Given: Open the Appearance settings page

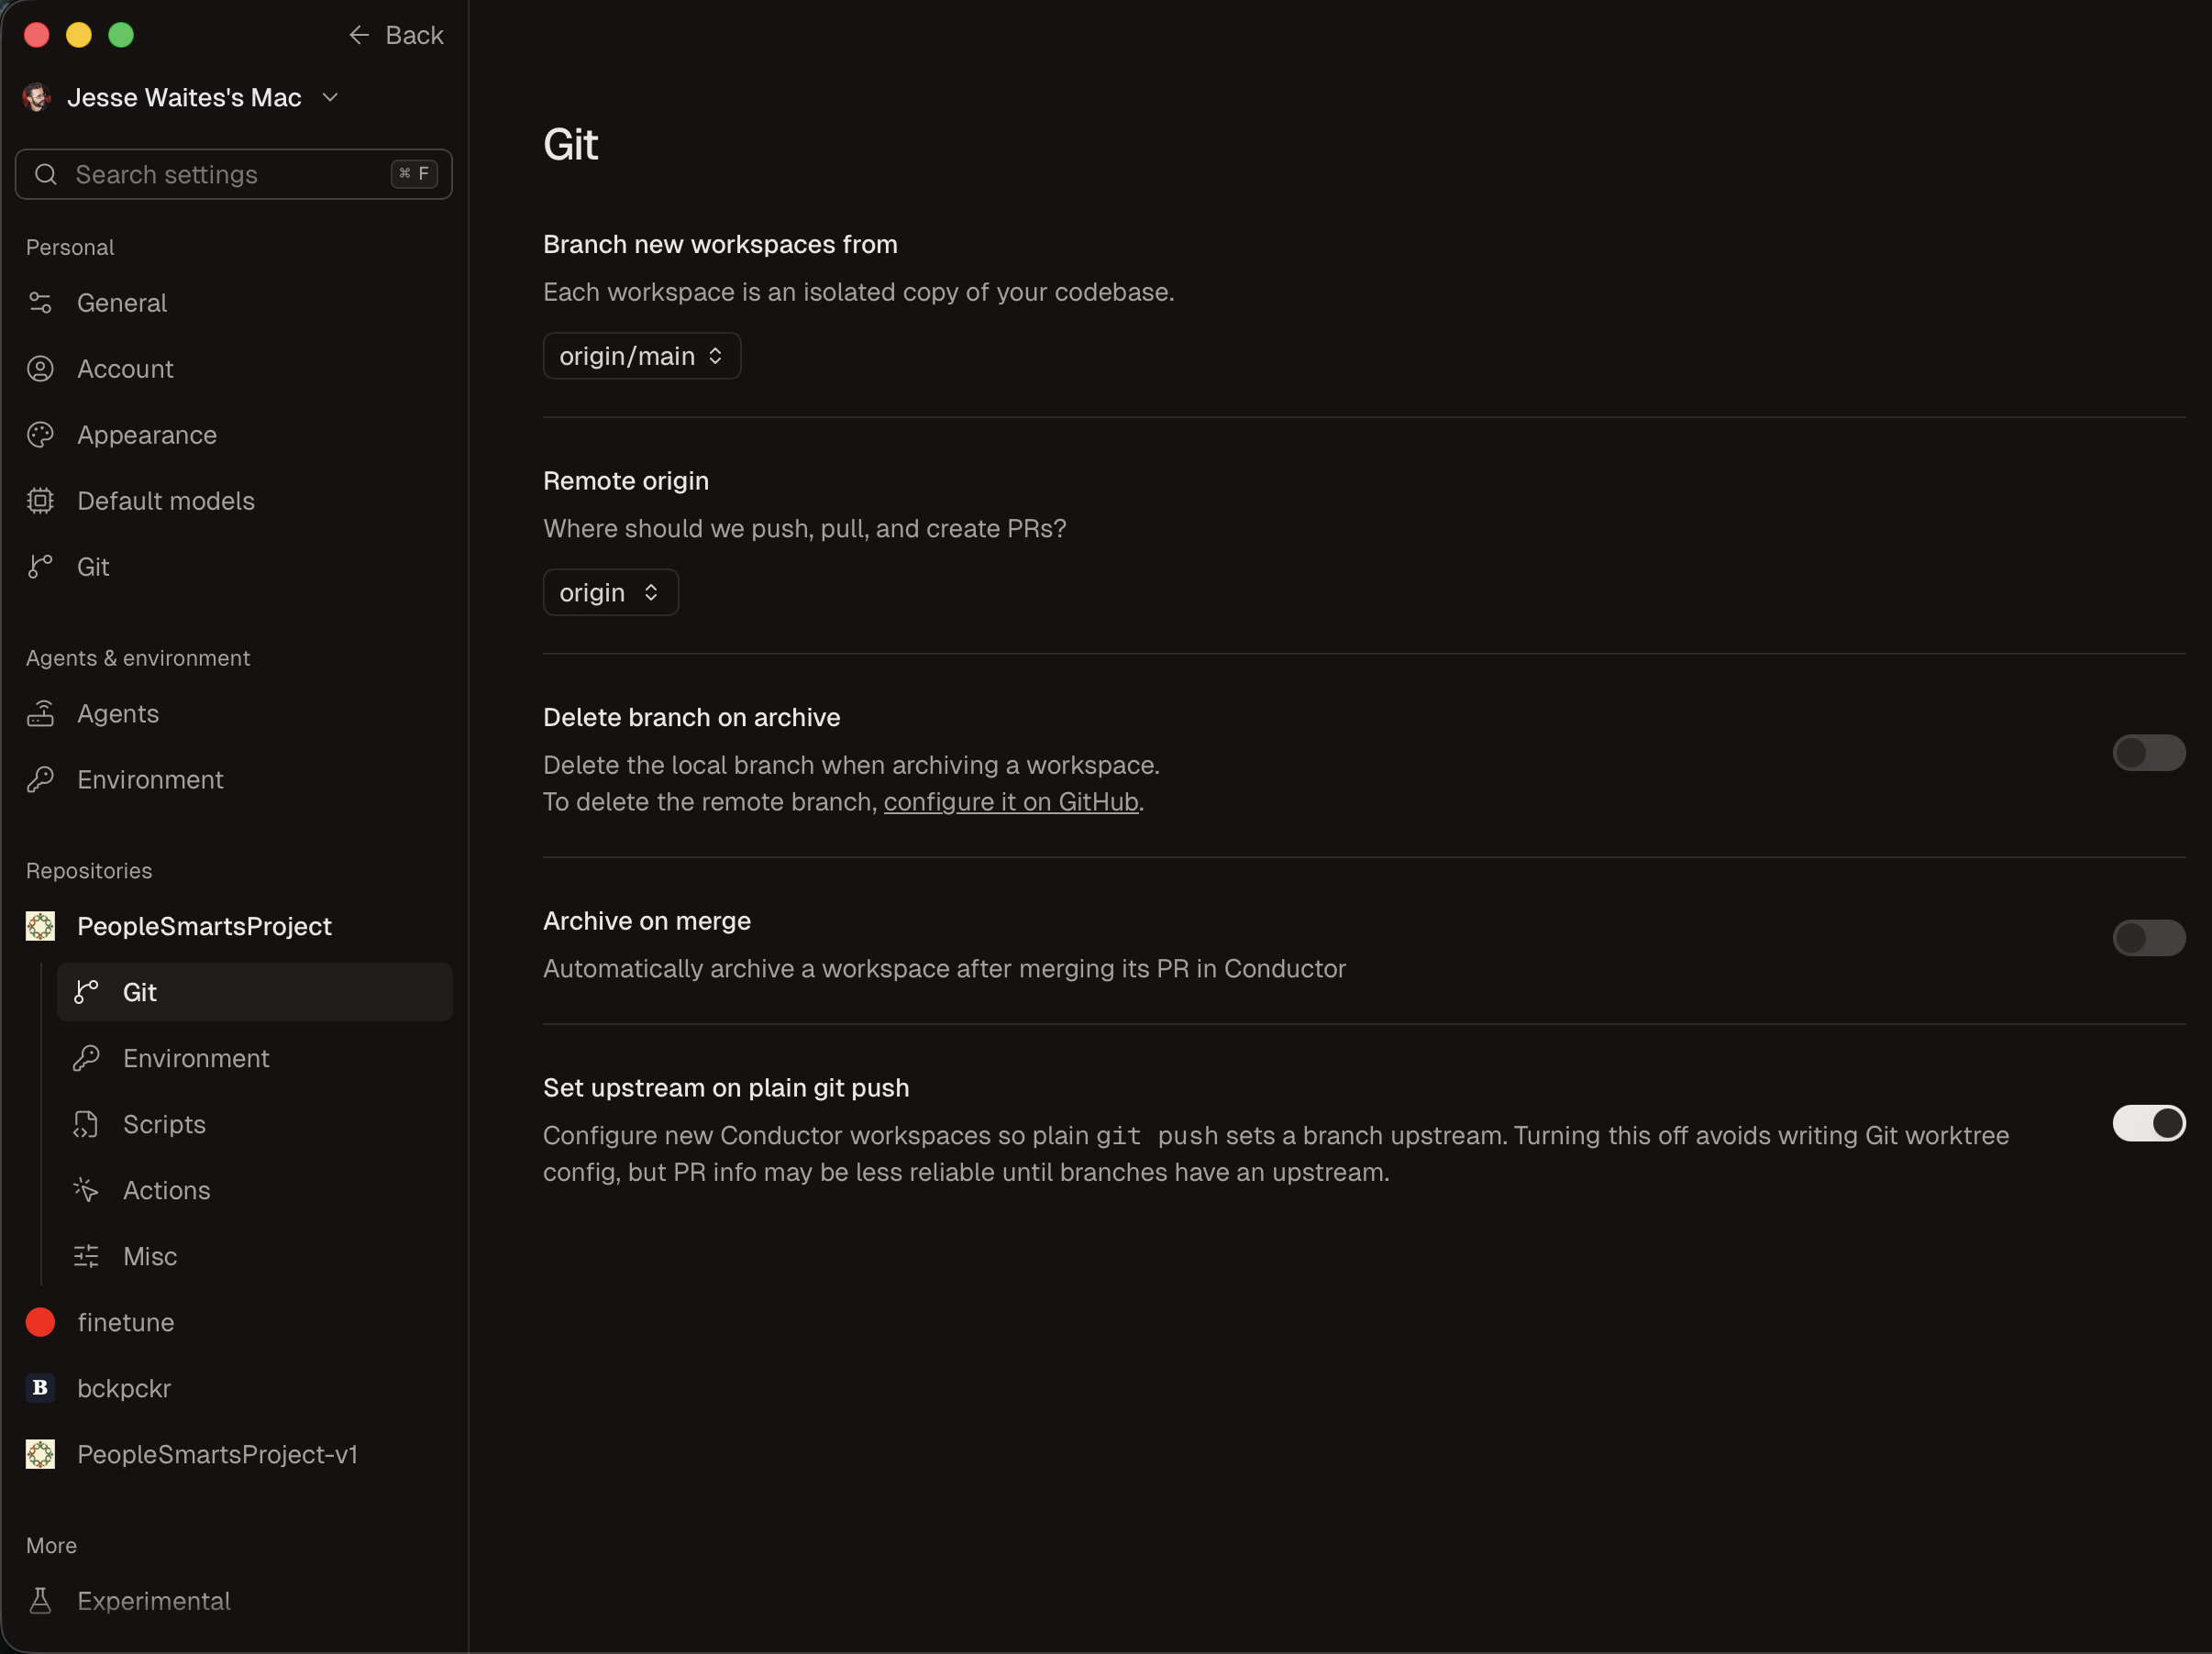Looking at the screenshot, I should 234,435.
